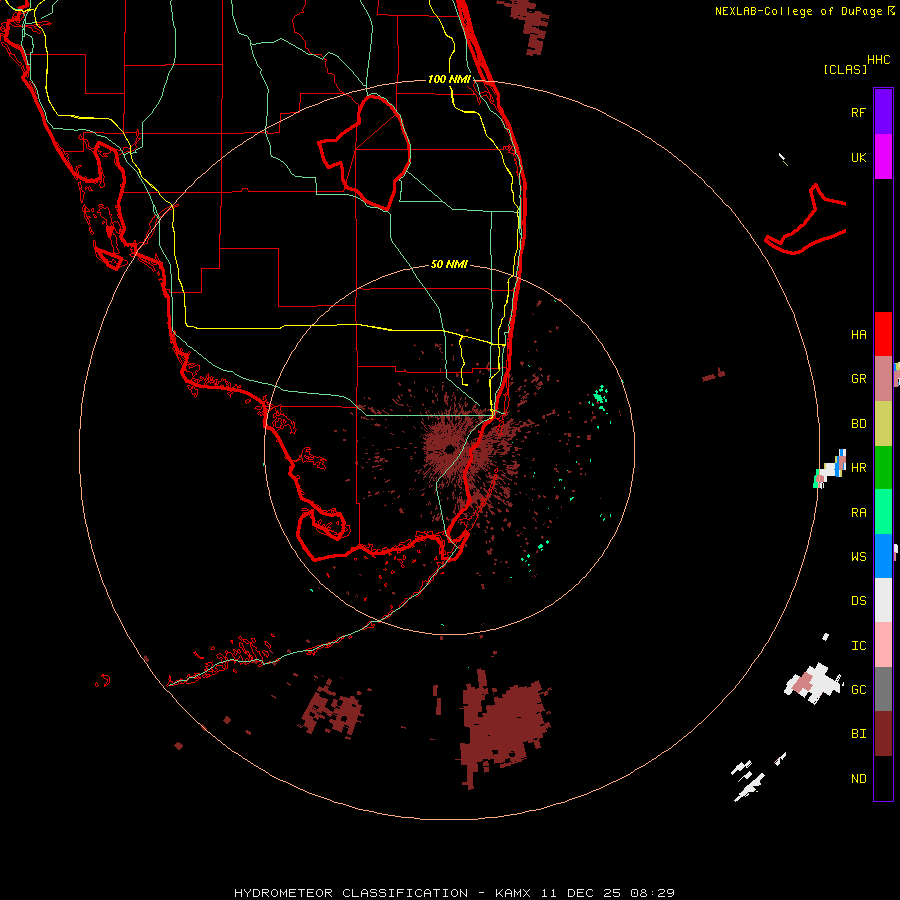Click the Bahamas island outline at right

coord(806,220)
